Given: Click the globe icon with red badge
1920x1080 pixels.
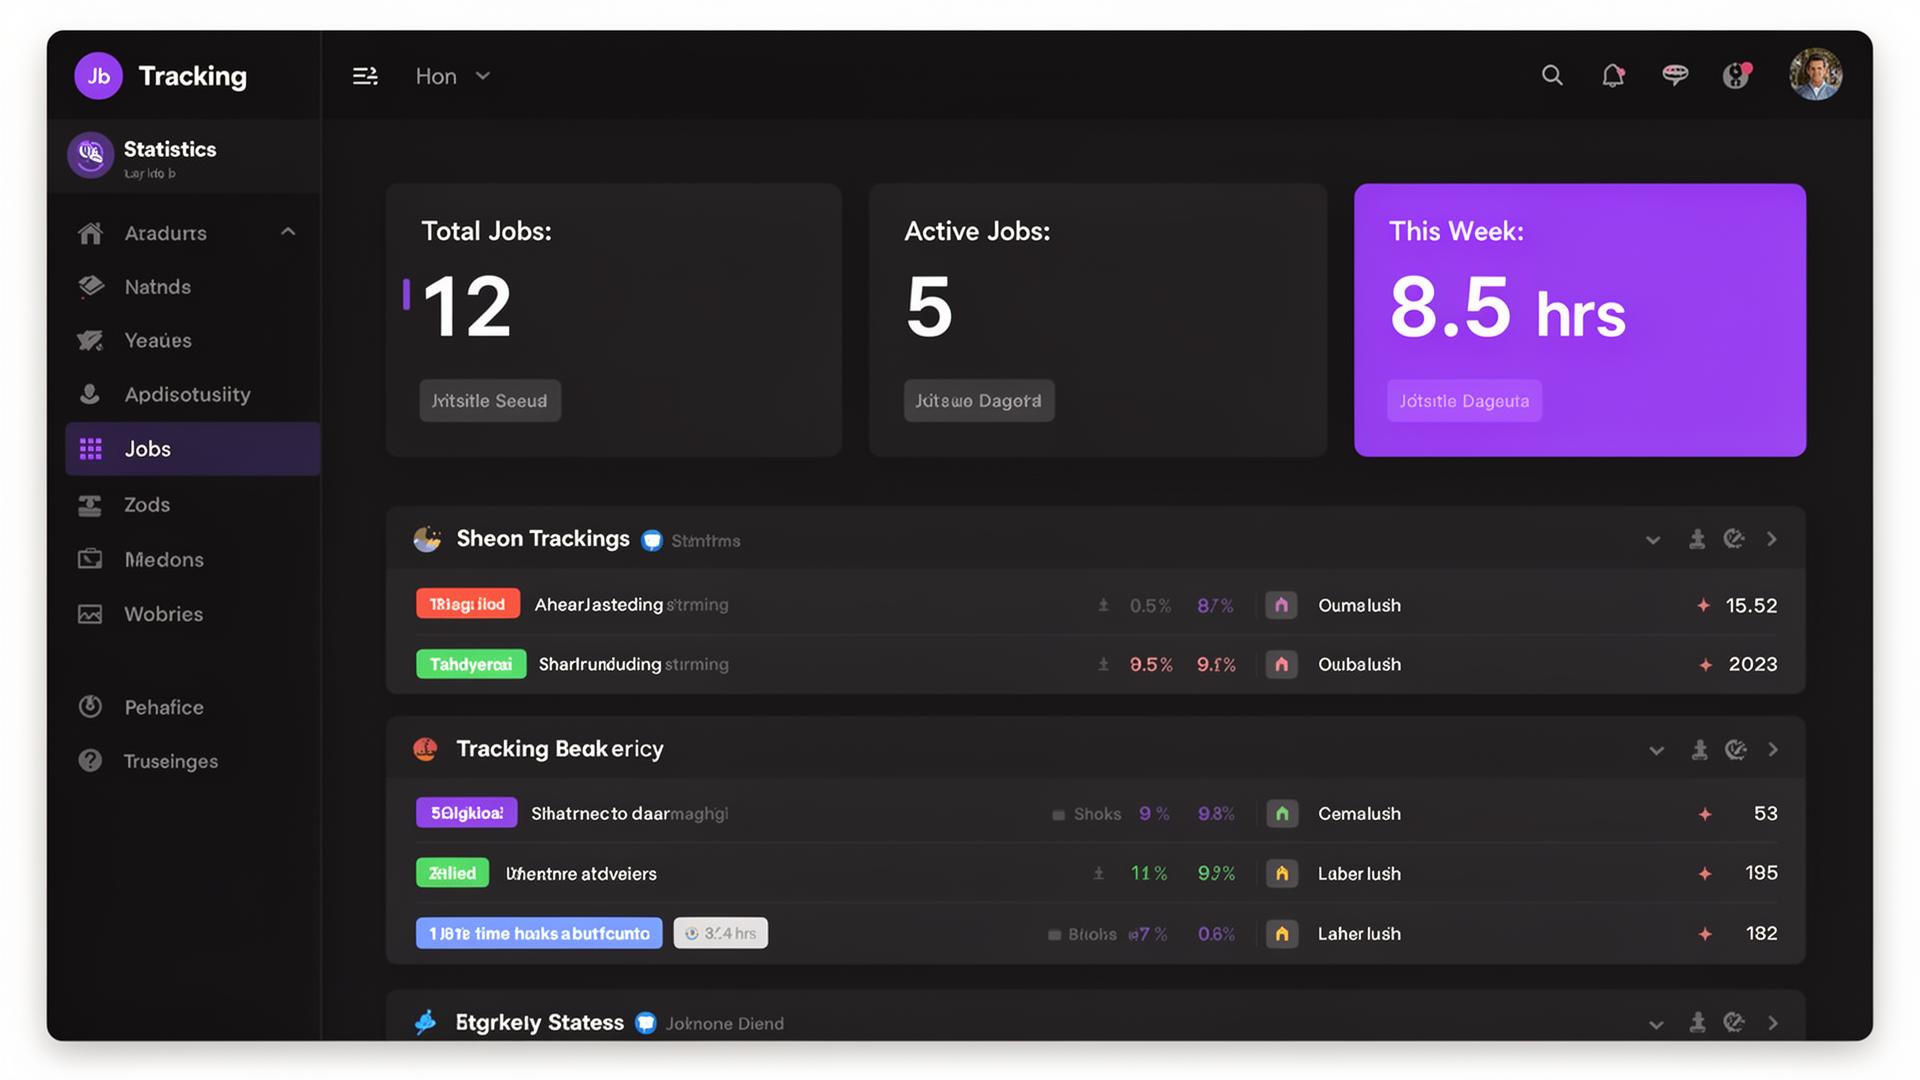Looking at the screenshot, I should coord(1737,76).
